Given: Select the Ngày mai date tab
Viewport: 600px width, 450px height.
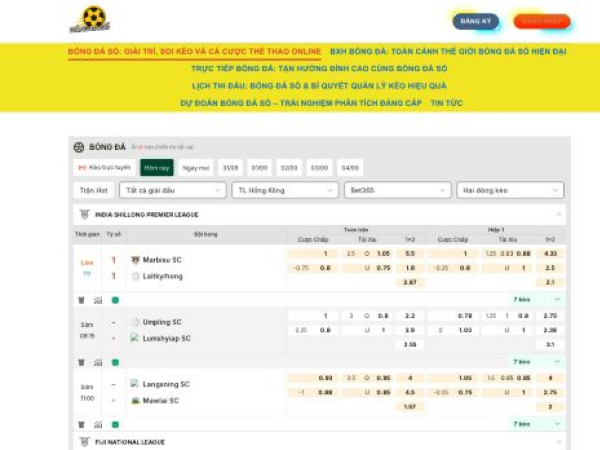Looking at the screenshot, I should [196, 168].
